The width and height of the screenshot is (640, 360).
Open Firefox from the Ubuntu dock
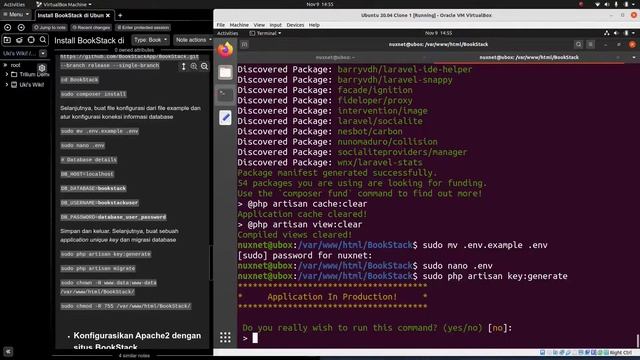225,50
